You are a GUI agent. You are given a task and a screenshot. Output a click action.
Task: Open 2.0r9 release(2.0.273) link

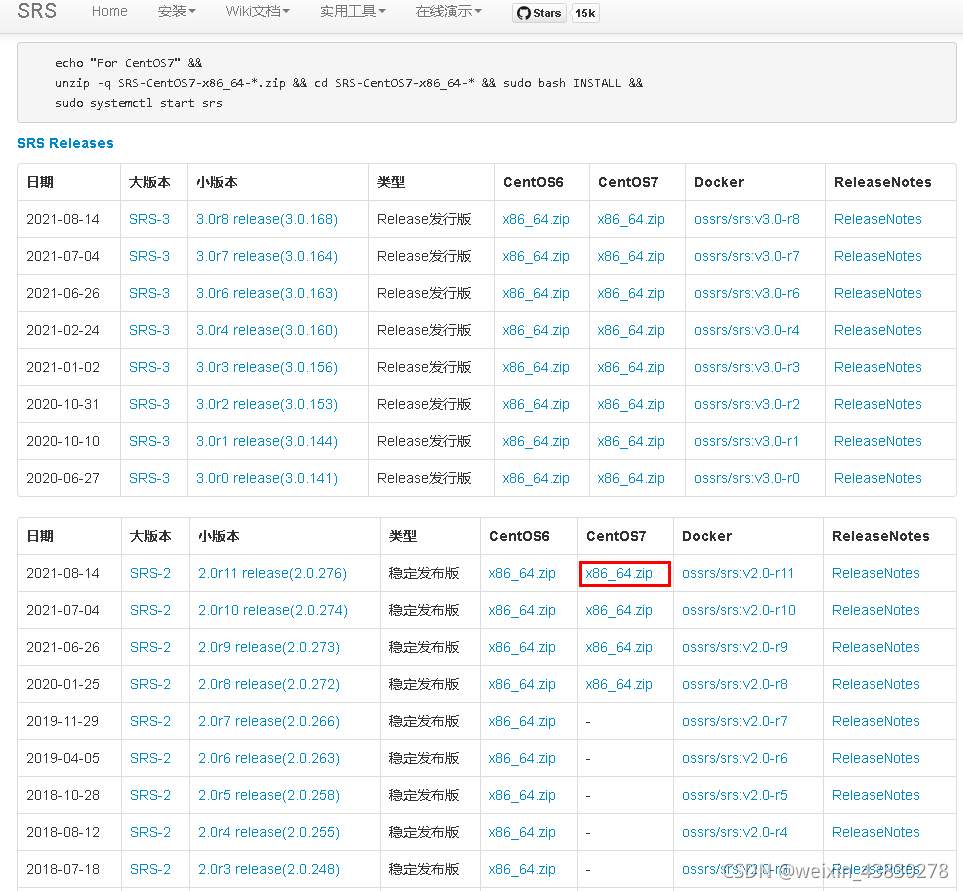click(268, 647)
